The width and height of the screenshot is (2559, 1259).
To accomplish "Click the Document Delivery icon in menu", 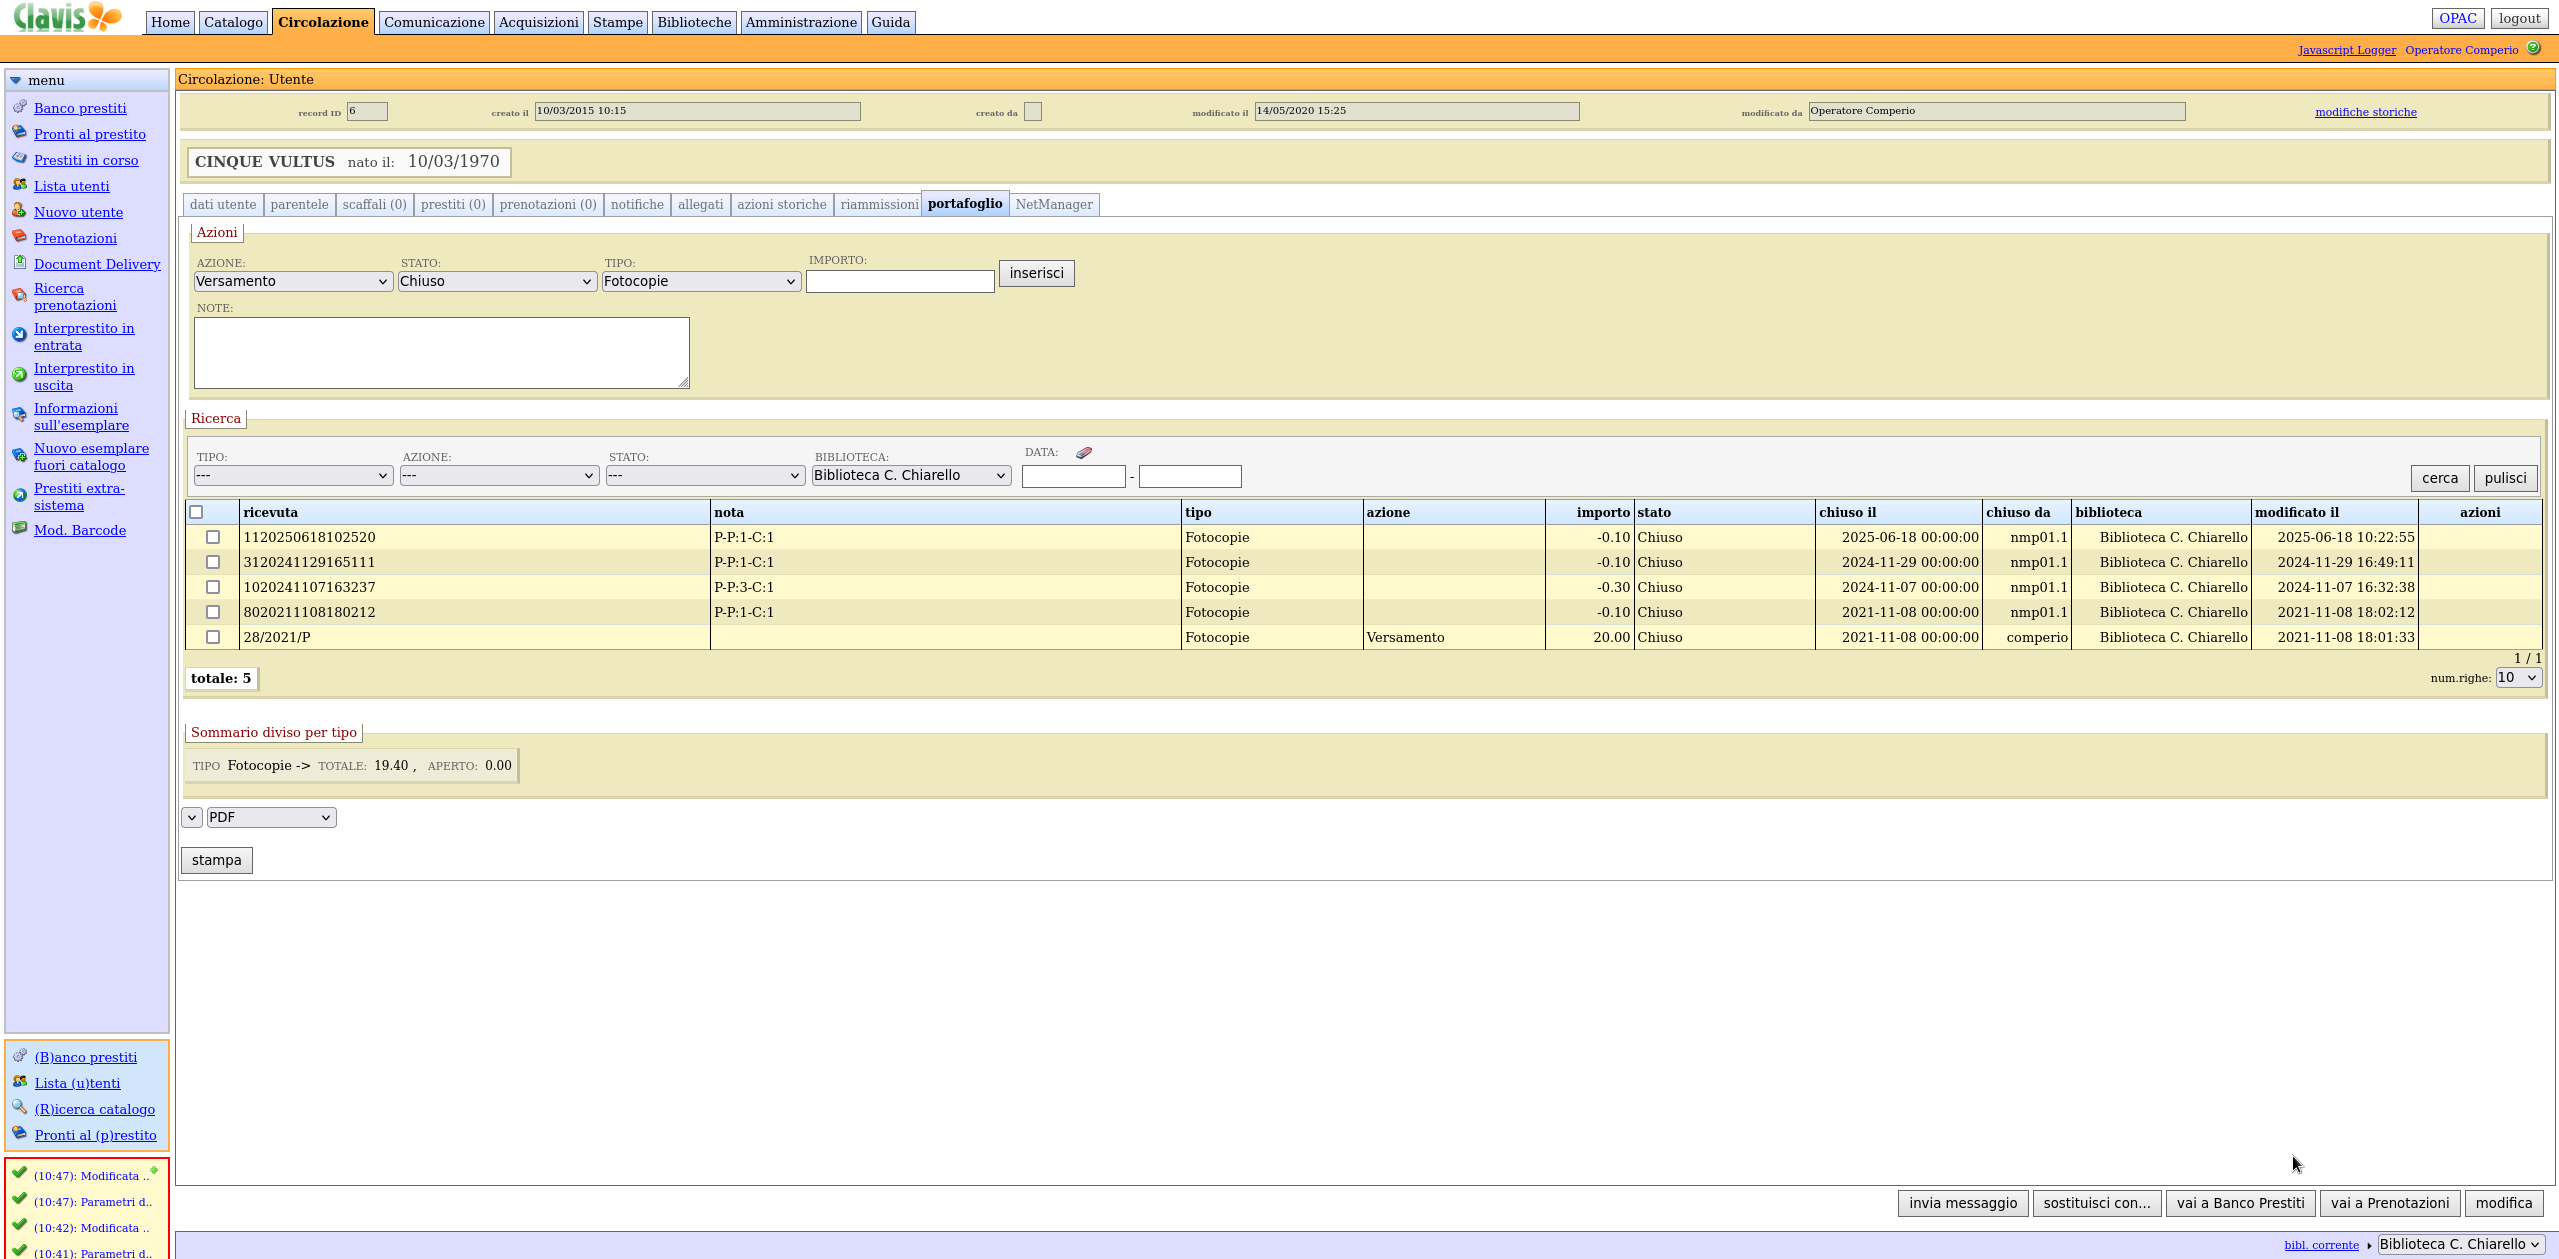I will pyautogui.click(x=19, y=263).
